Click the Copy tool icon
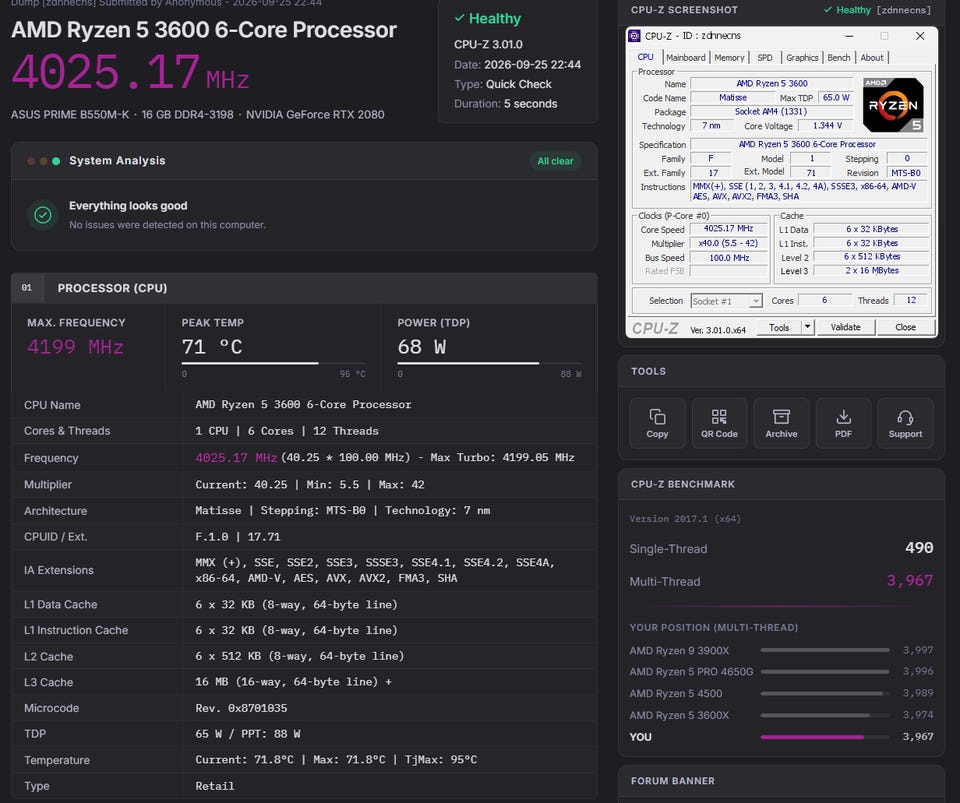This screenshot has width=960, height=803. 657,417
